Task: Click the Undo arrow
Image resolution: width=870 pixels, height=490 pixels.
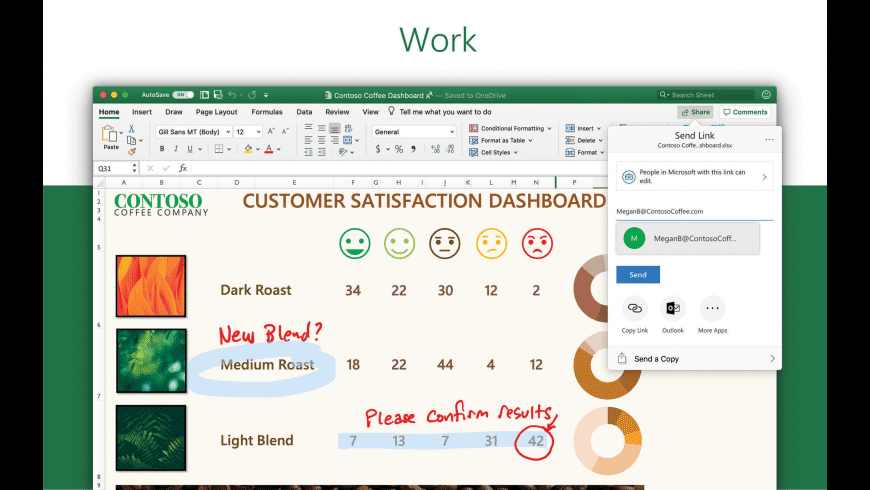Action: [232, 95]
